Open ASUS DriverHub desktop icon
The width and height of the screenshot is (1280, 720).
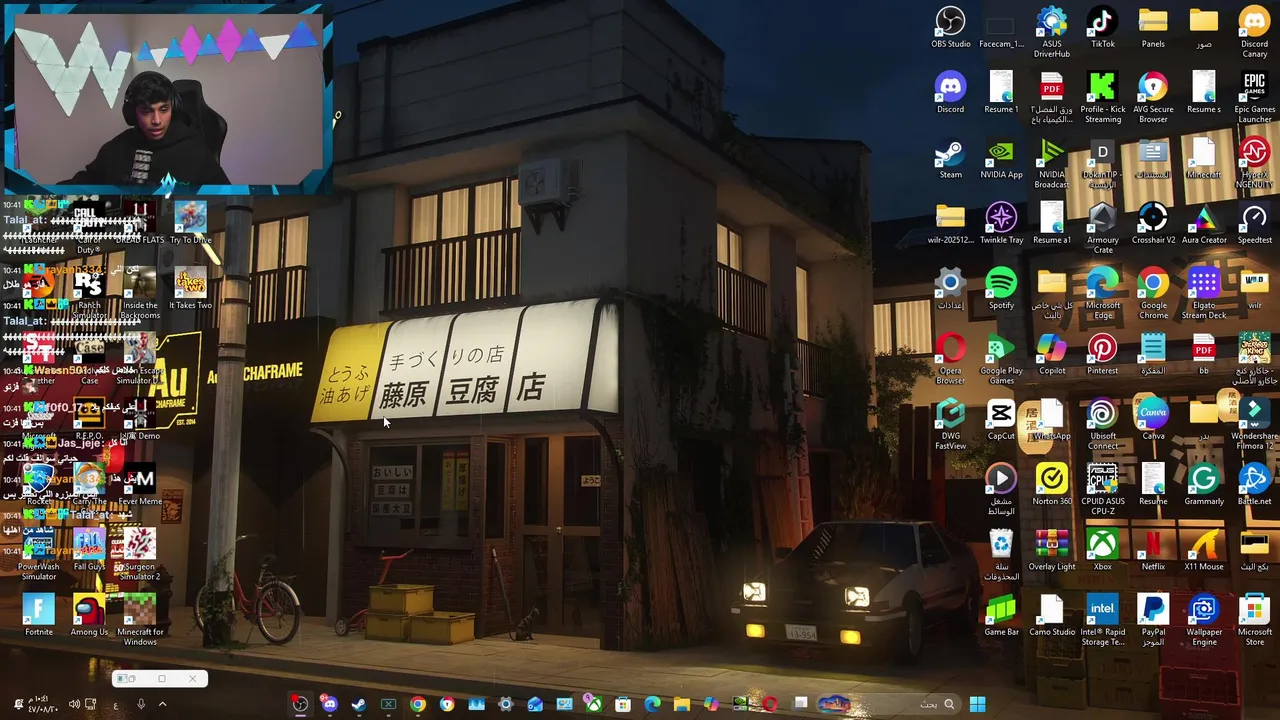1051,32
